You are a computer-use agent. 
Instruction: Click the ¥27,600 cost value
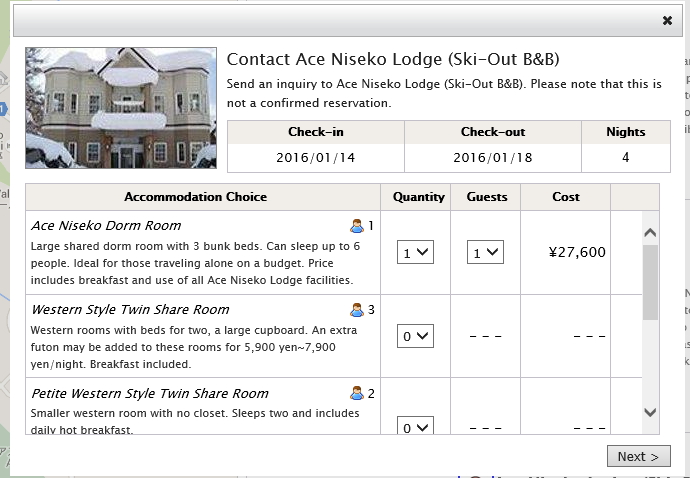577,252
